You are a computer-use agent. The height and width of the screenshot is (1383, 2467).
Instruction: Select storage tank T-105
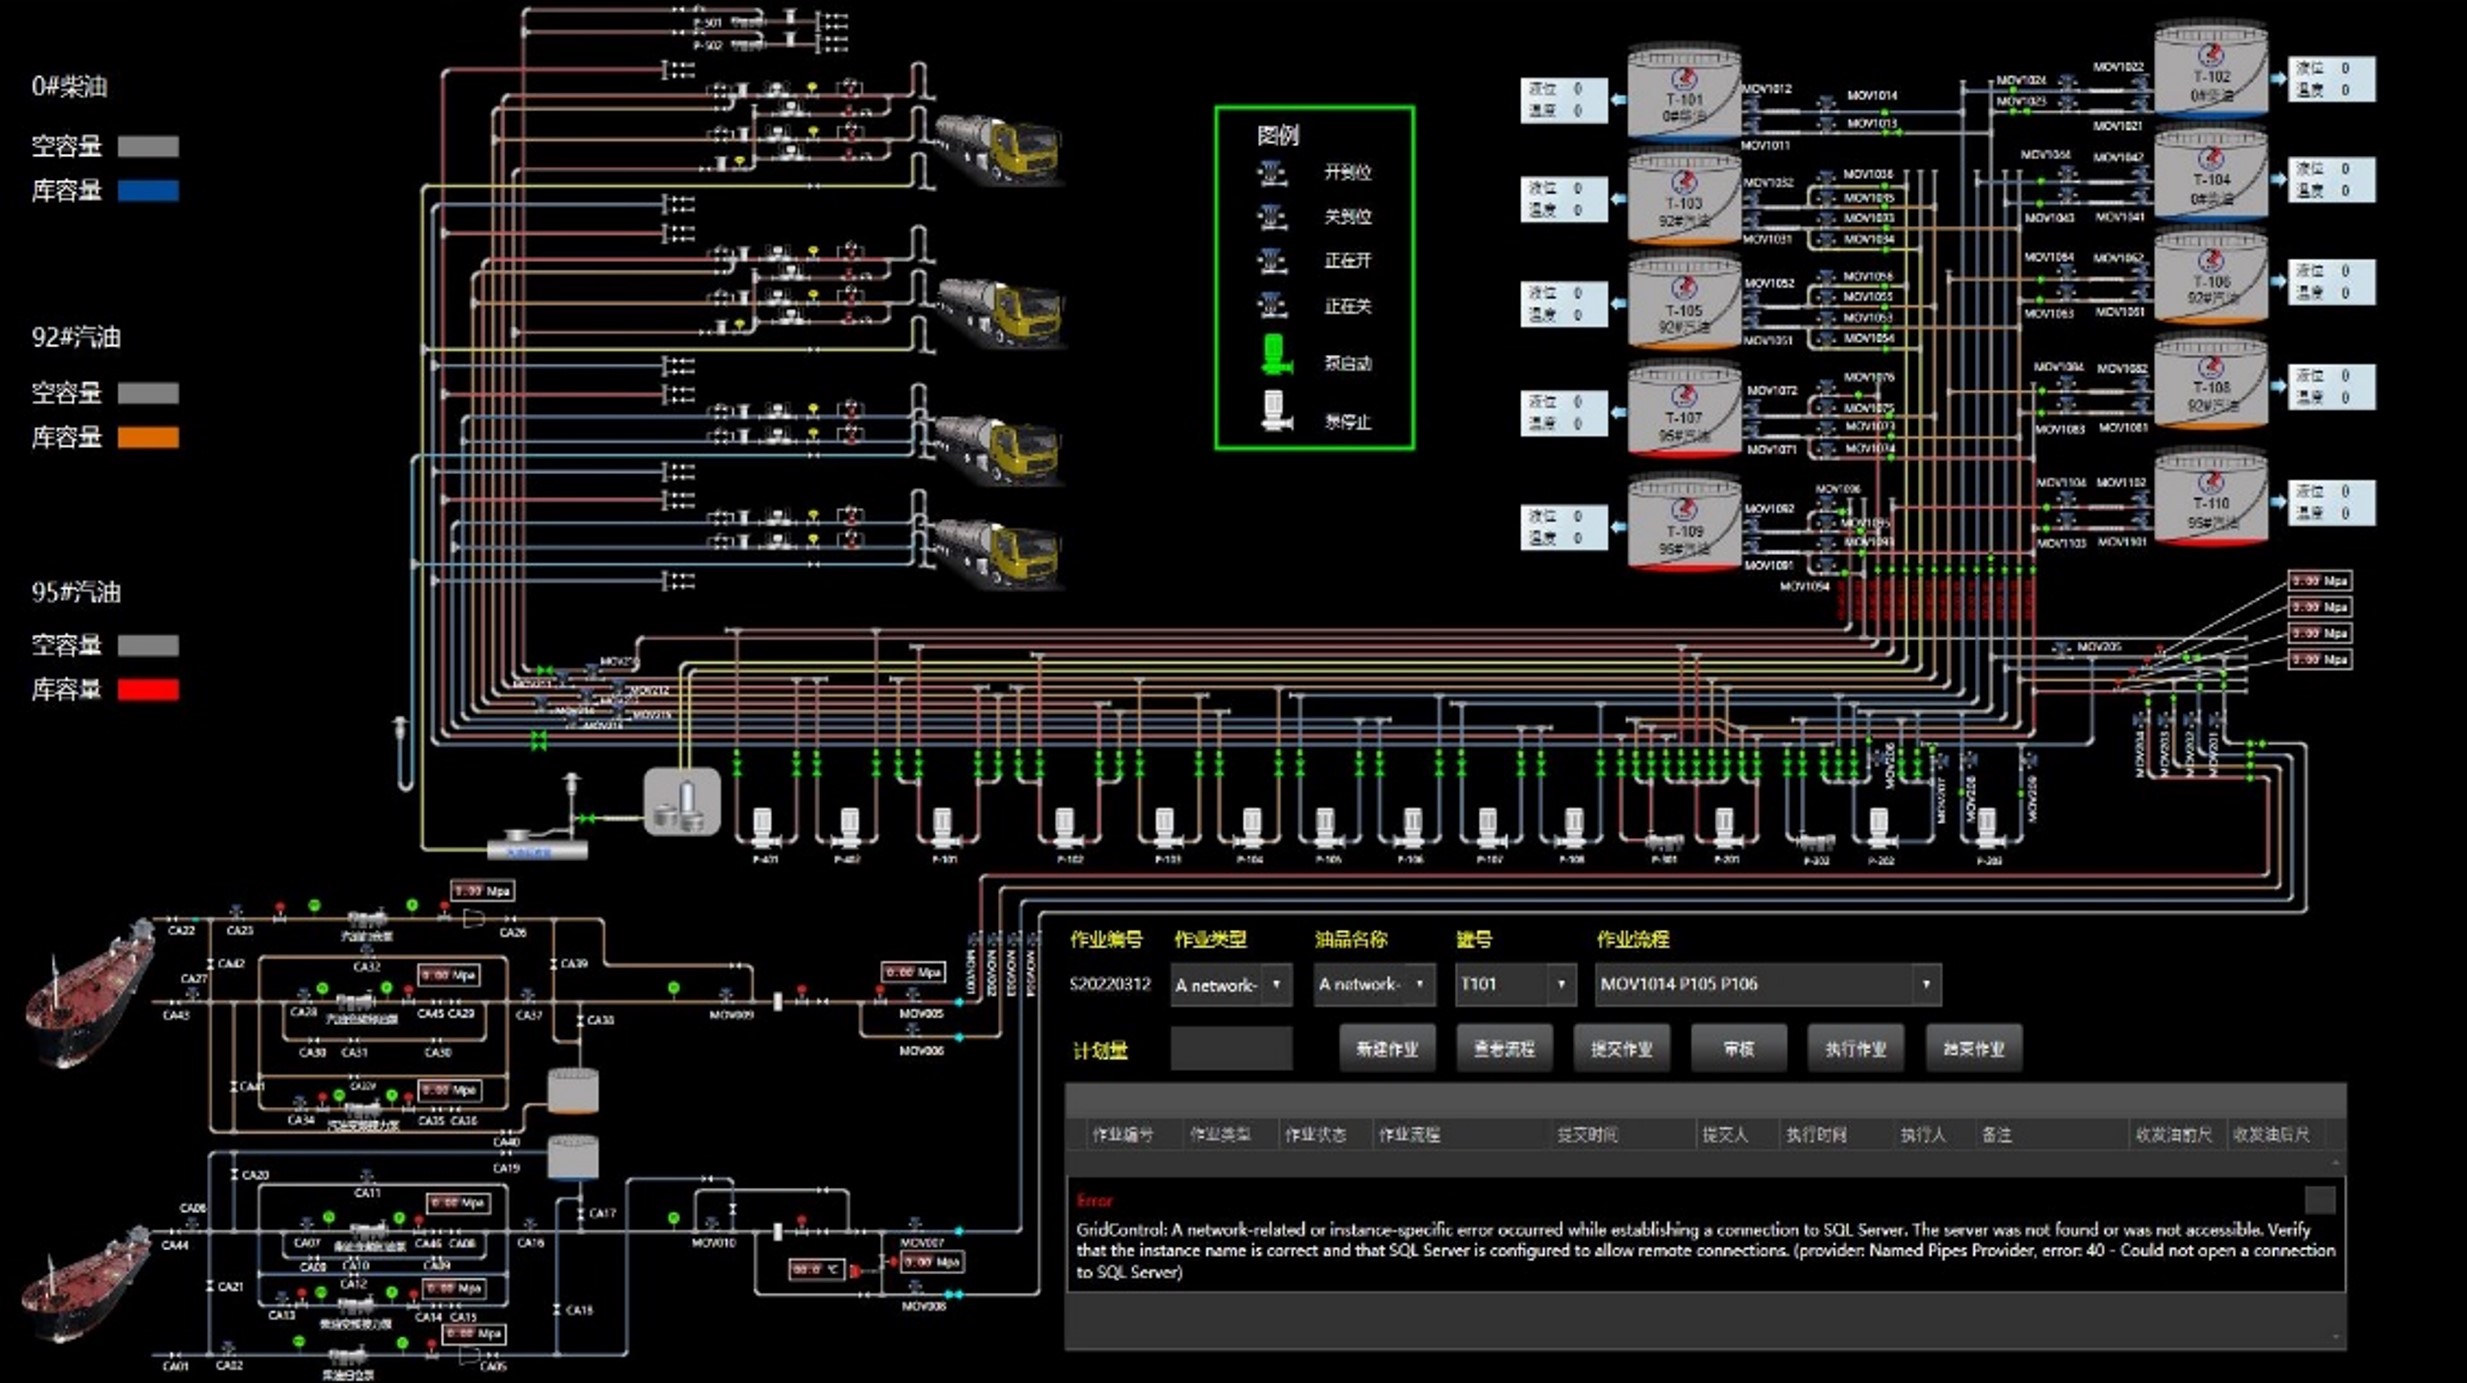coord(1683,302)
